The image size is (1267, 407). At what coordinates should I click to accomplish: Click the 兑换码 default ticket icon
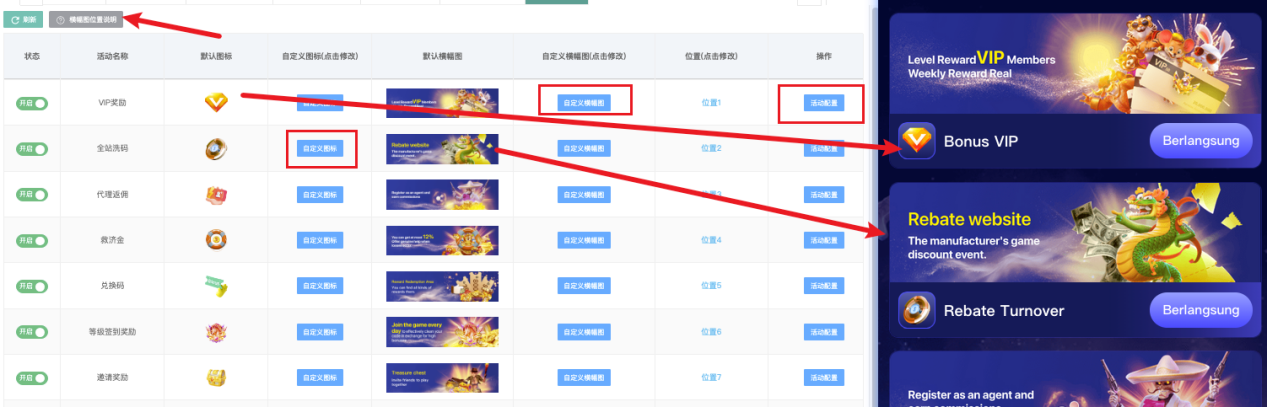point(216,286)
